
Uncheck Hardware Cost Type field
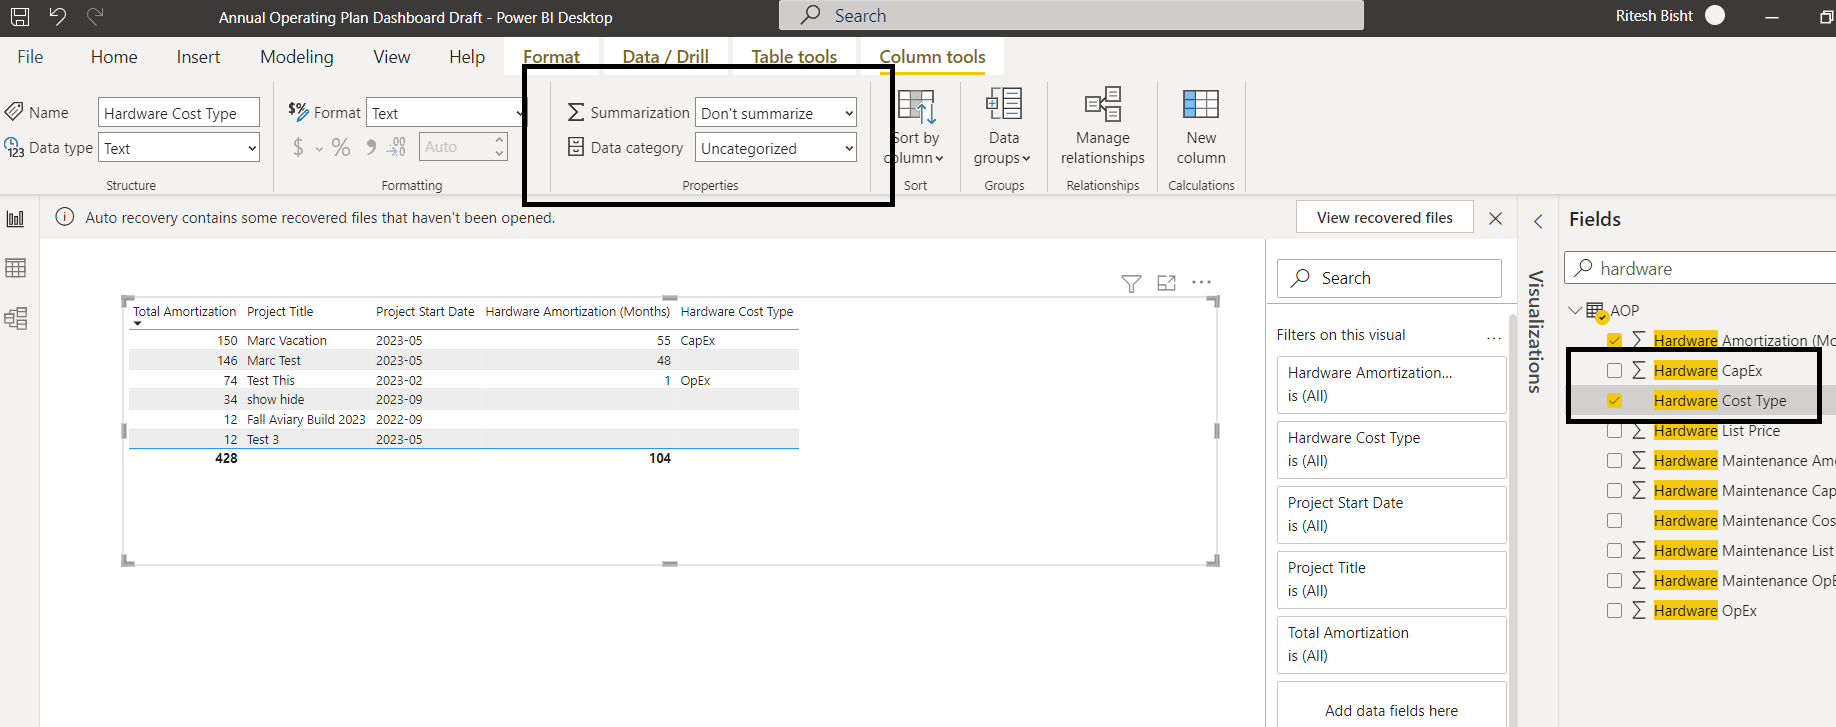(1614, 400)
